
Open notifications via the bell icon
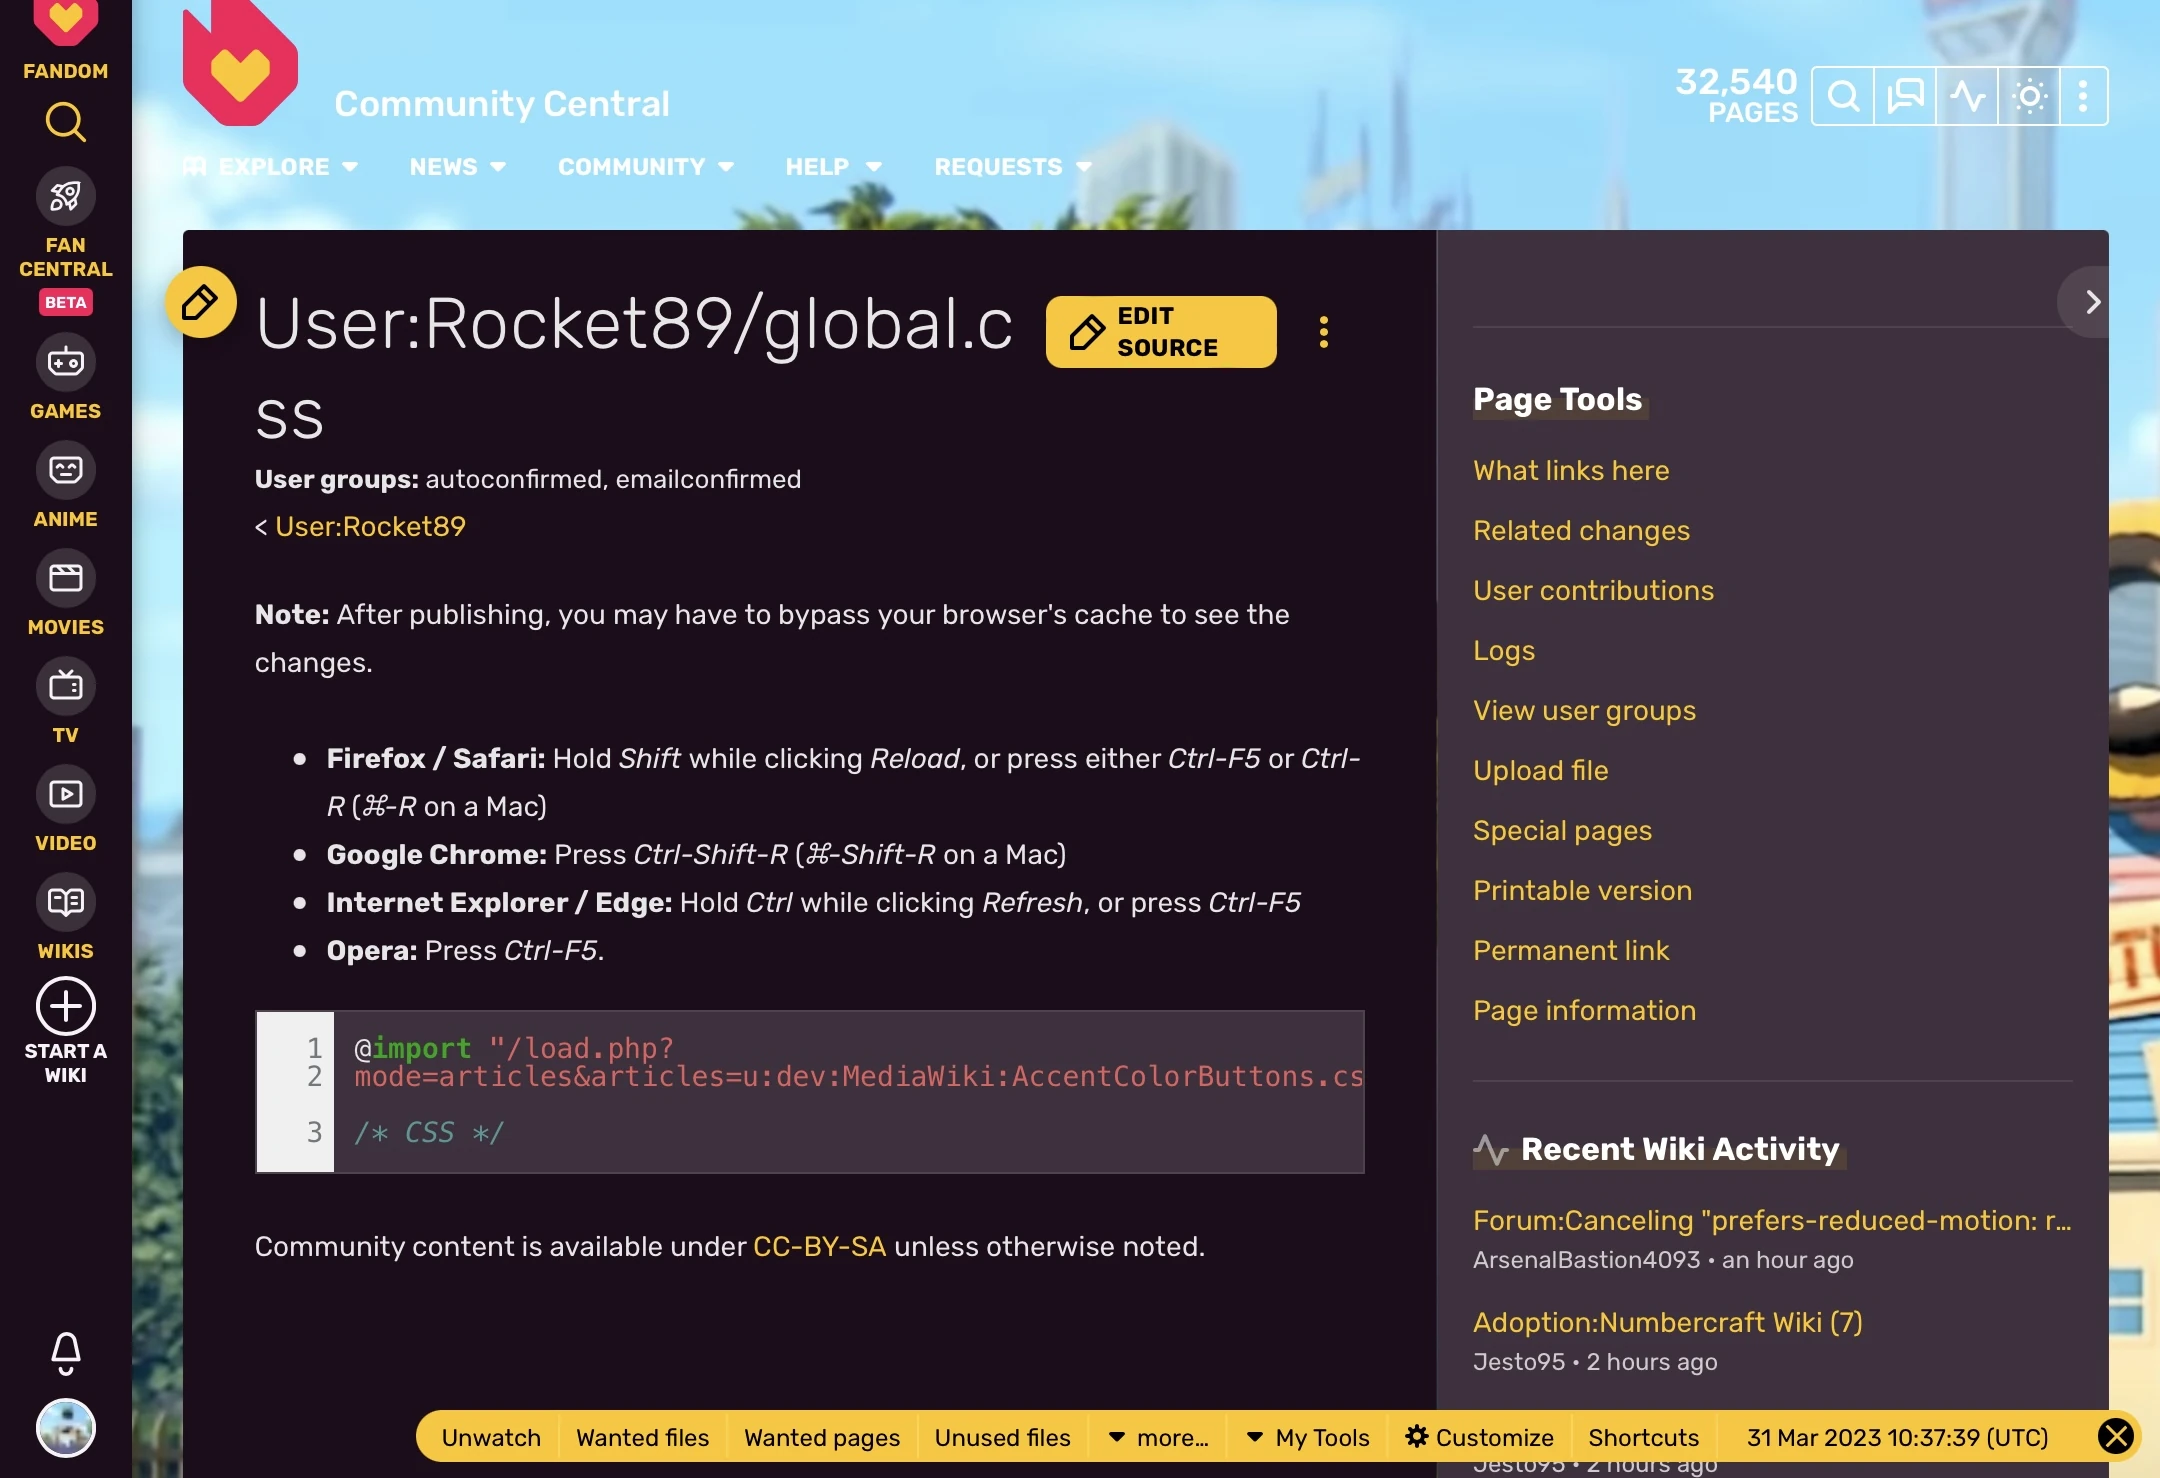point(65,1353)
